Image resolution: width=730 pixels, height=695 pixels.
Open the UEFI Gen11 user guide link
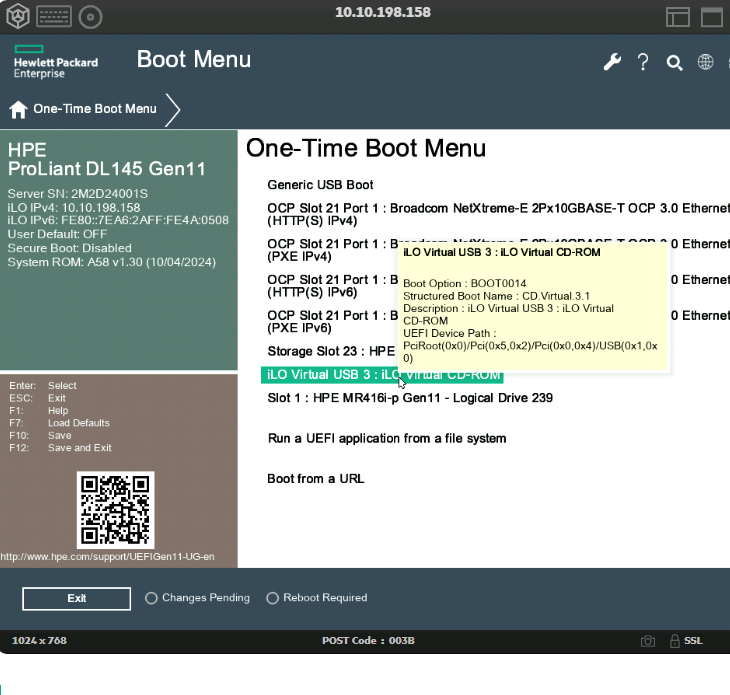108,557
